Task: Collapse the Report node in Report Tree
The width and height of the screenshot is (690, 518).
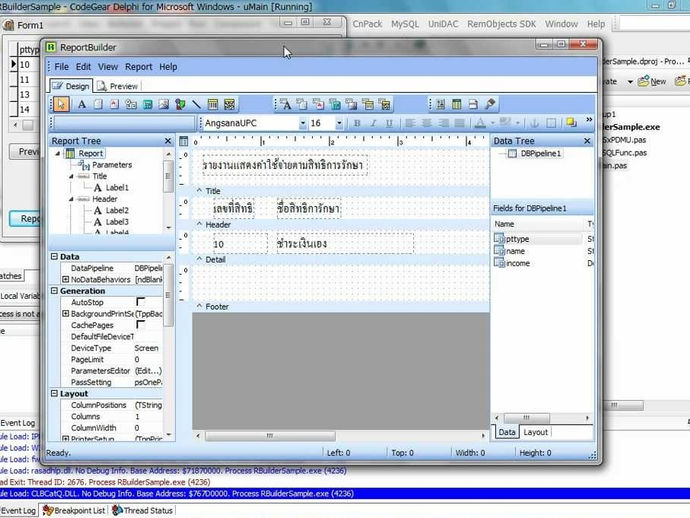Action: 58,154
